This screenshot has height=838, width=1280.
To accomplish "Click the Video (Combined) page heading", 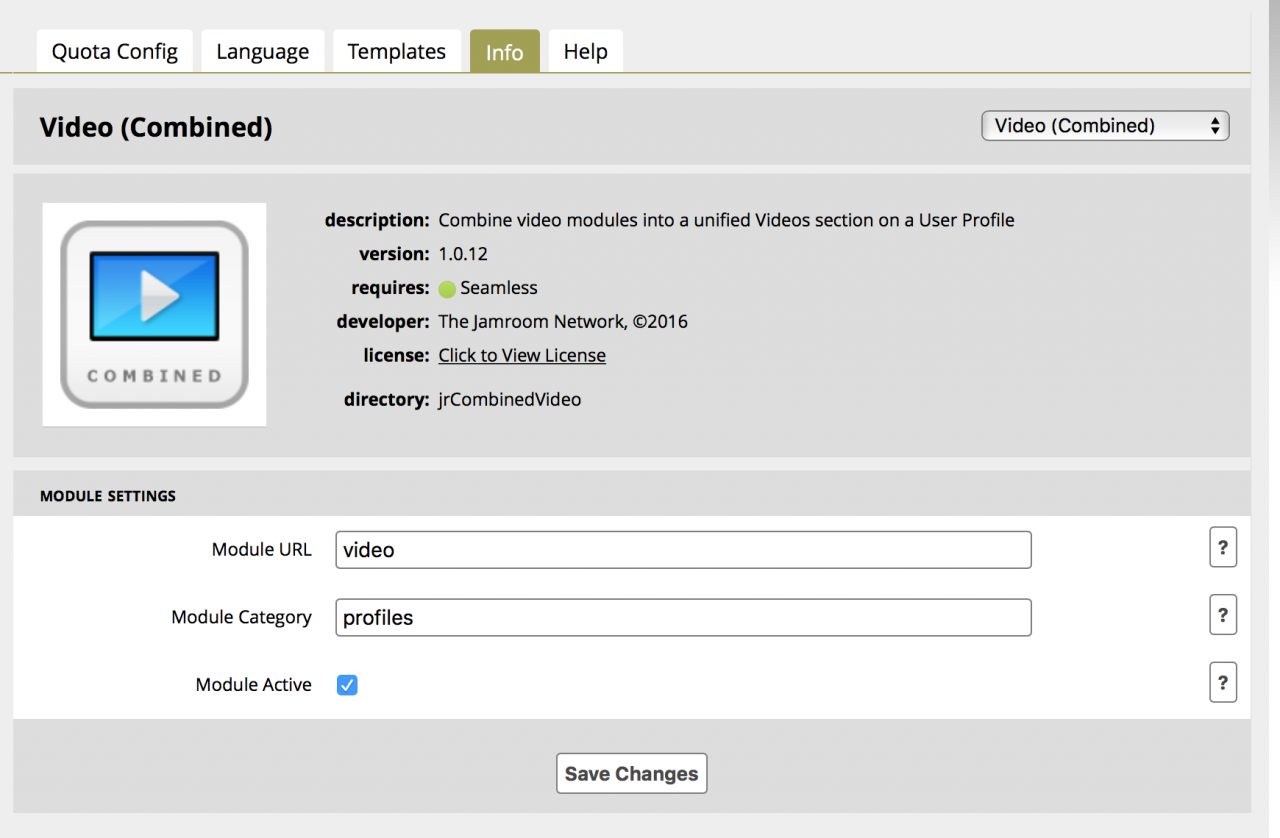I will (x=156, y=127).
